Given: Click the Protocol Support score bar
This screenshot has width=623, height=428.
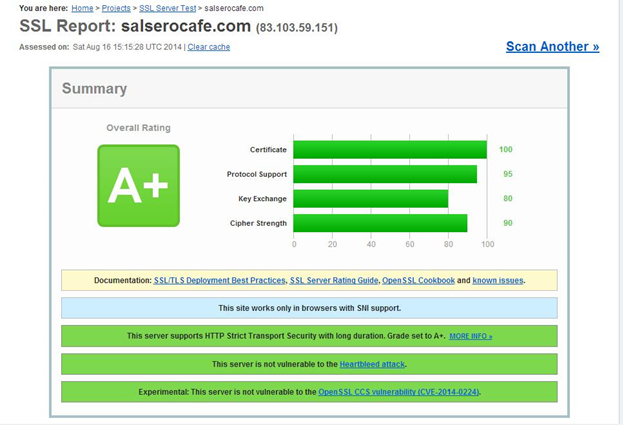Looking at the screenshot, I should point(385,174).
